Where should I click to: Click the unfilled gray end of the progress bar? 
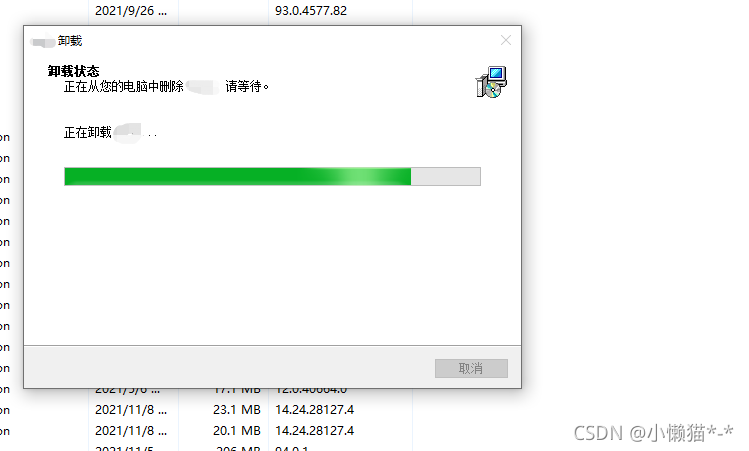coord(446,176)
